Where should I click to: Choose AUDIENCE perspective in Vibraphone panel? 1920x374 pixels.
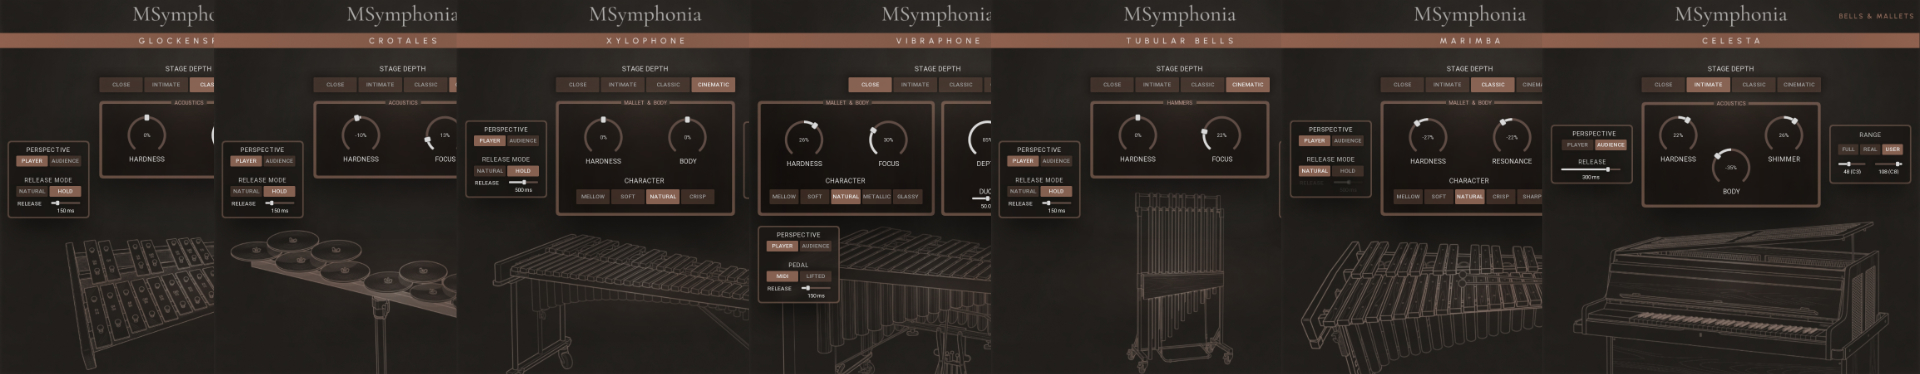[x=816, y=246]
